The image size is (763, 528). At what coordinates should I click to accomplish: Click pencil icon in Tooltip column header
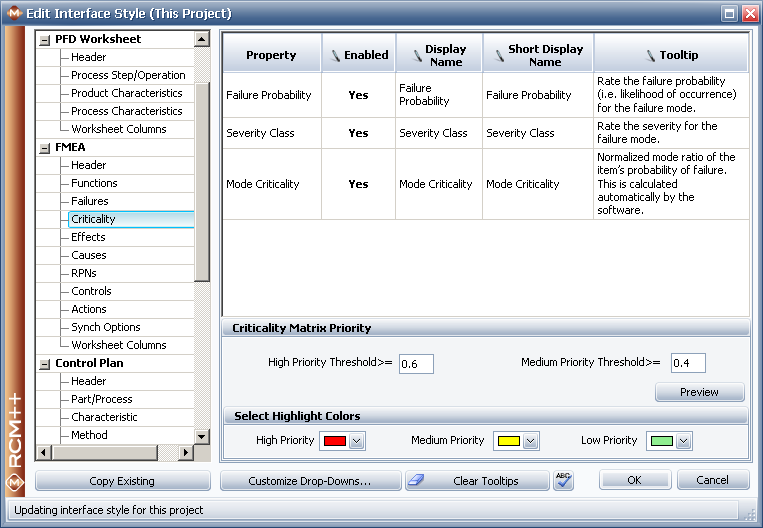pyautogui.click(x=650, y=55)
